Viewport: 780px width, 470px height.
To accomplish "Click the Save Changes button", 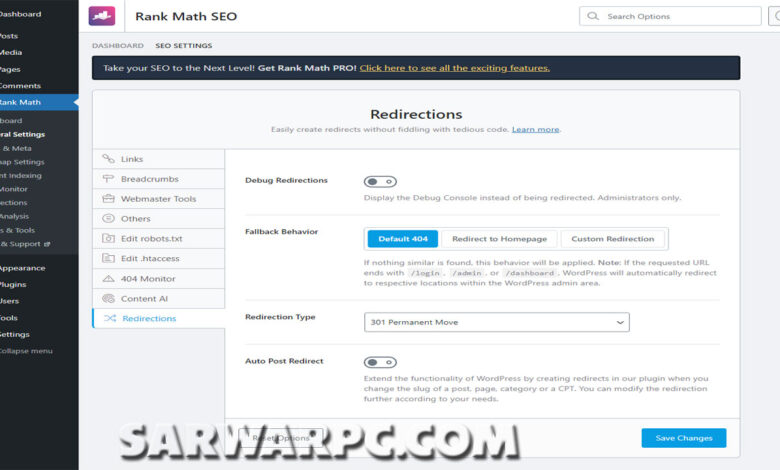I will (x=683, y=438).
